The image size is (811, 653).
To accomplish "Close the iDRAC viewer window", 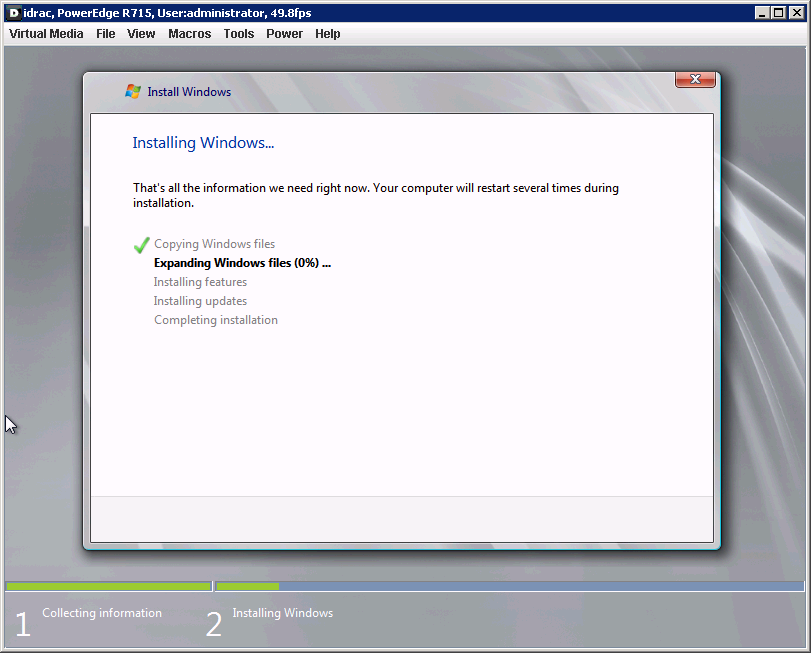I will pos(797,12).
